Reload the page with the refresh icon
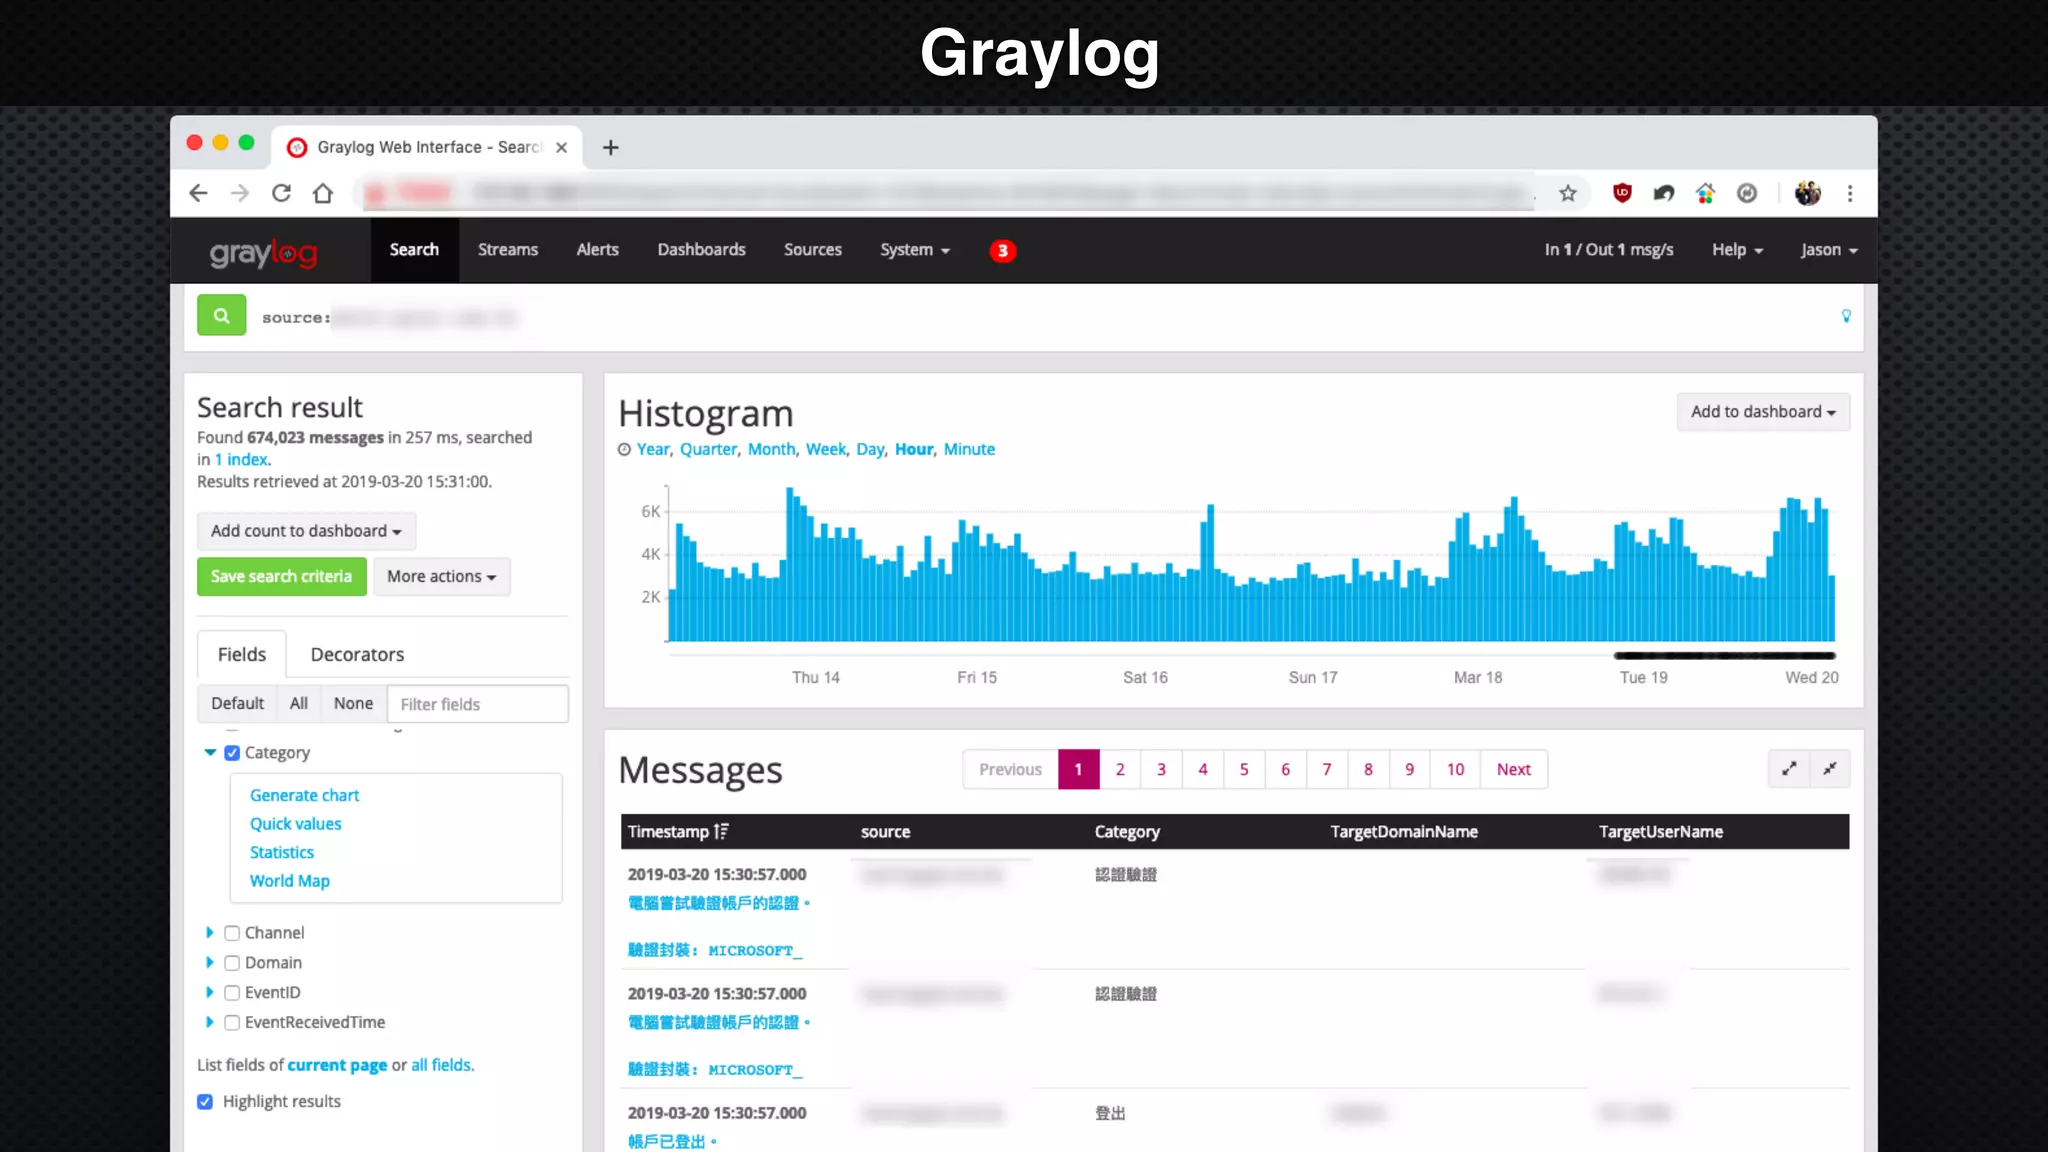2048x1152 pixels. tap(282, 193)
